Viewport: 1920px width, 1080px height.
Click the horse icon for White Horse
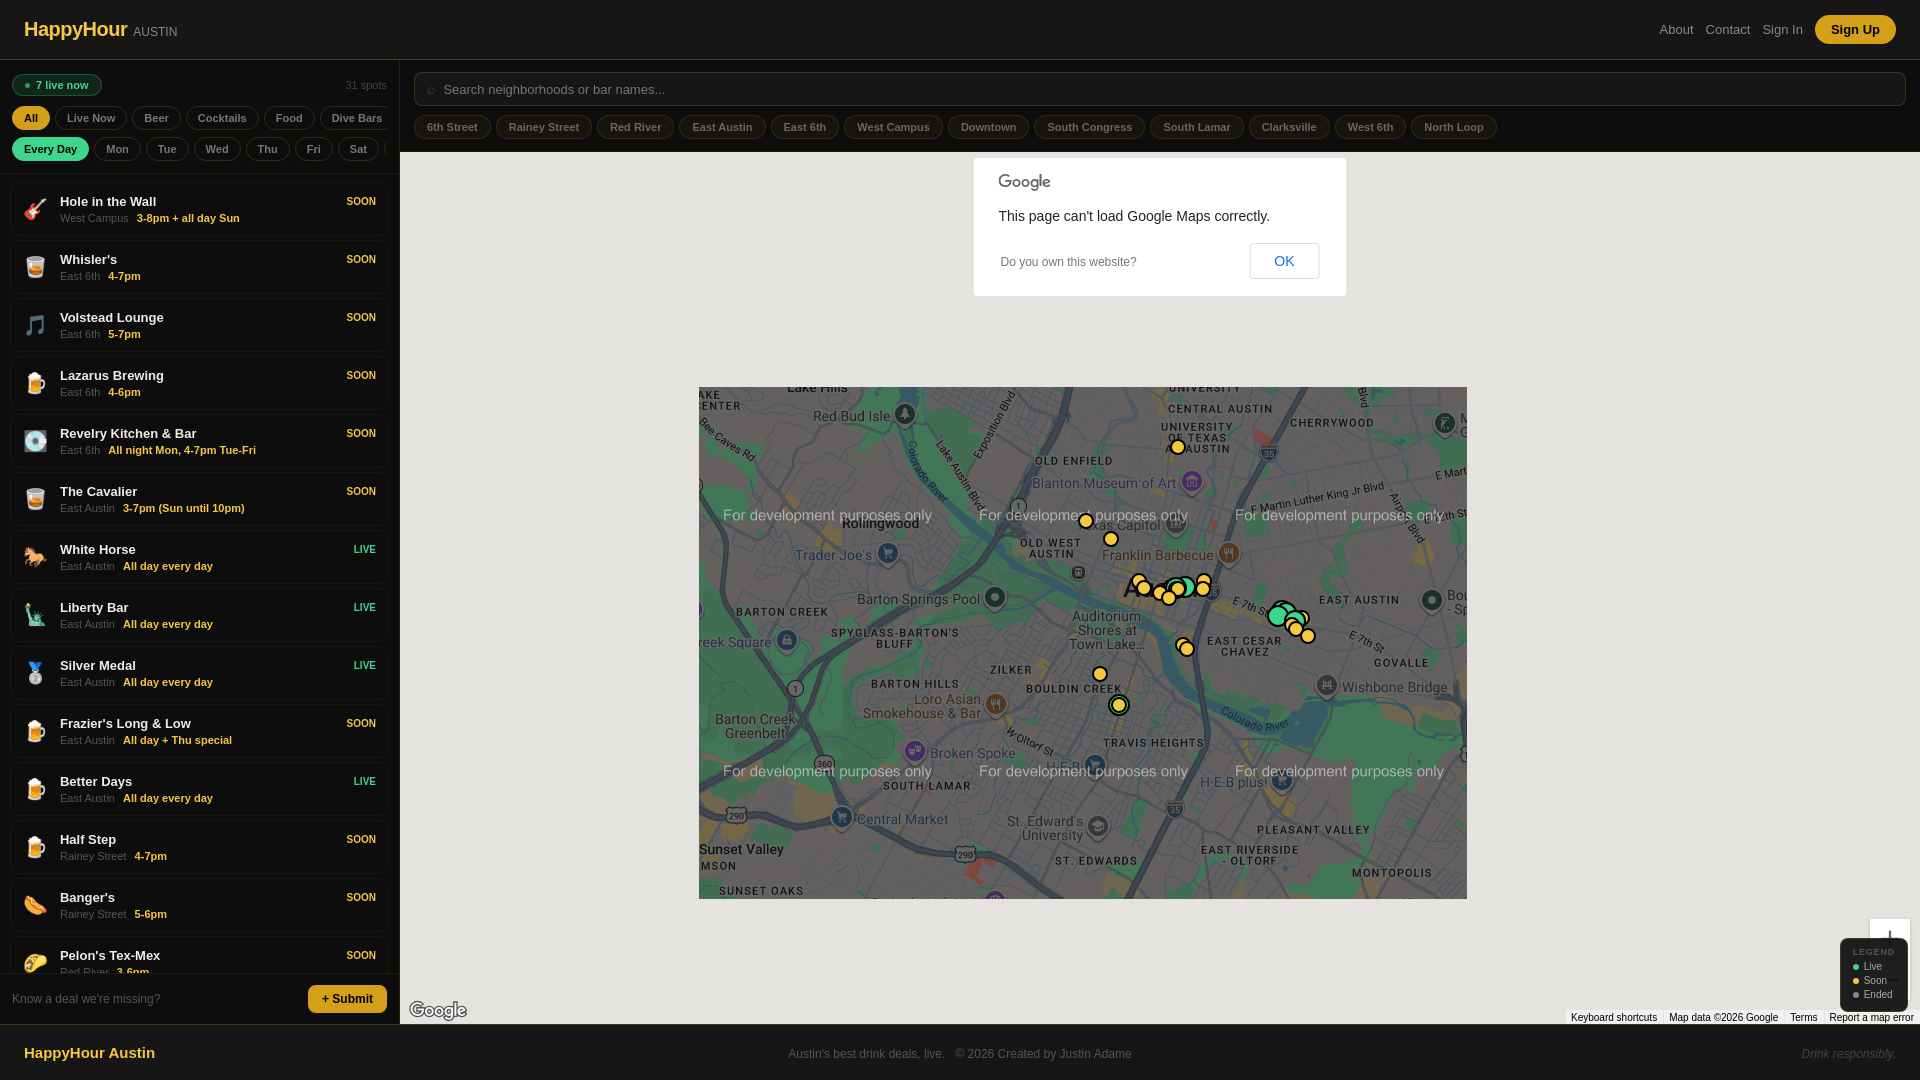click(x=35, y=557)
